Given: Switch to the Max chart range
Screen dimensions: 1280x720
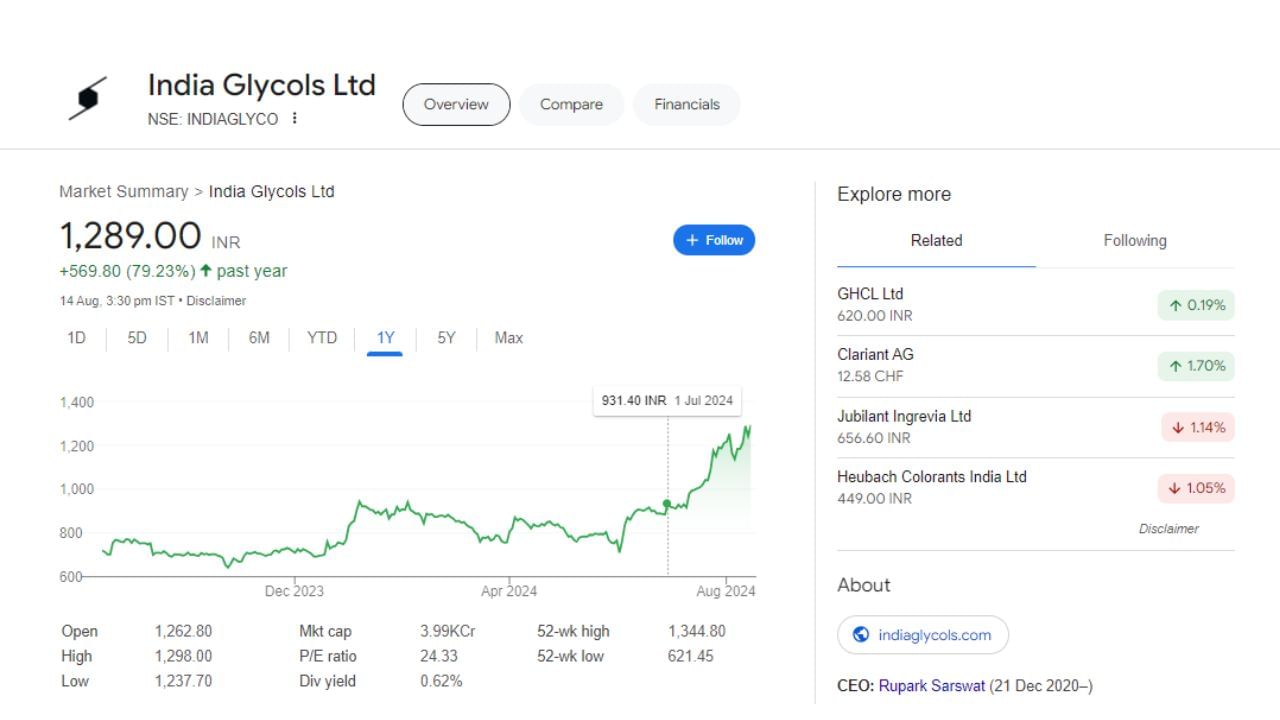Looking at the screenshot, I should [x=508, y=338].
